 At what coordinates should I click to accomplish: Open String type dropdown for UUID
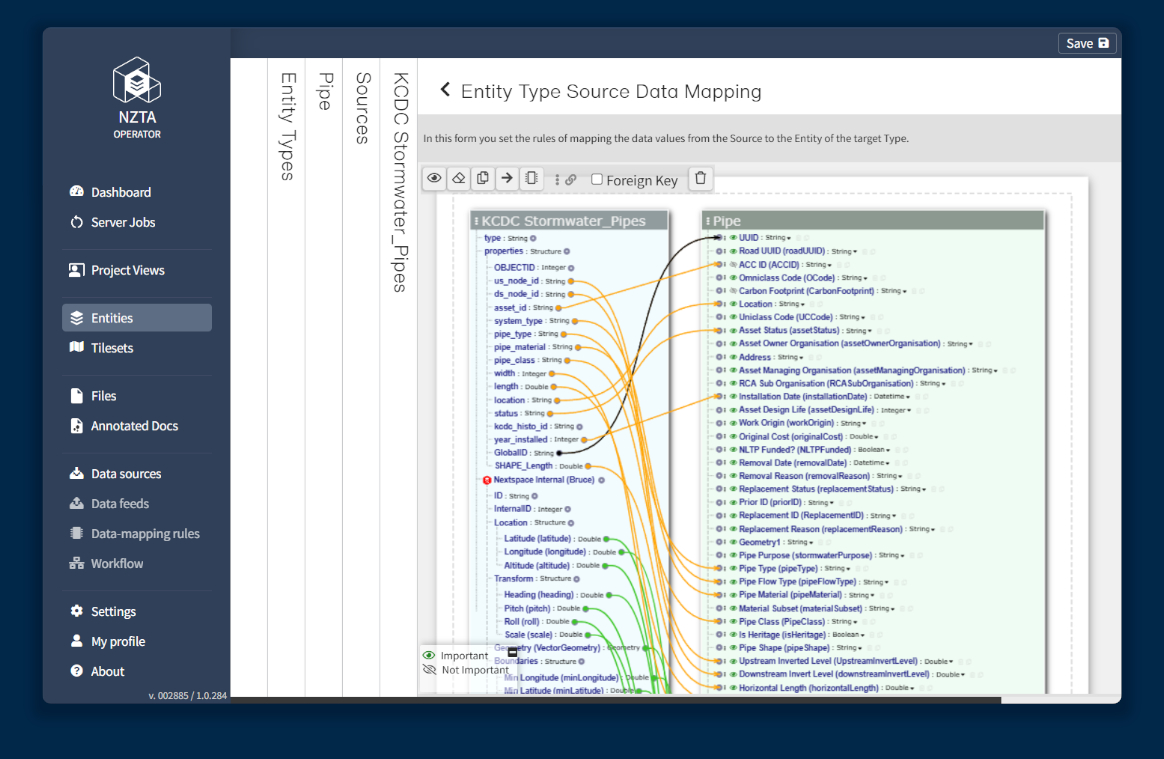click(x=778, y=238)
